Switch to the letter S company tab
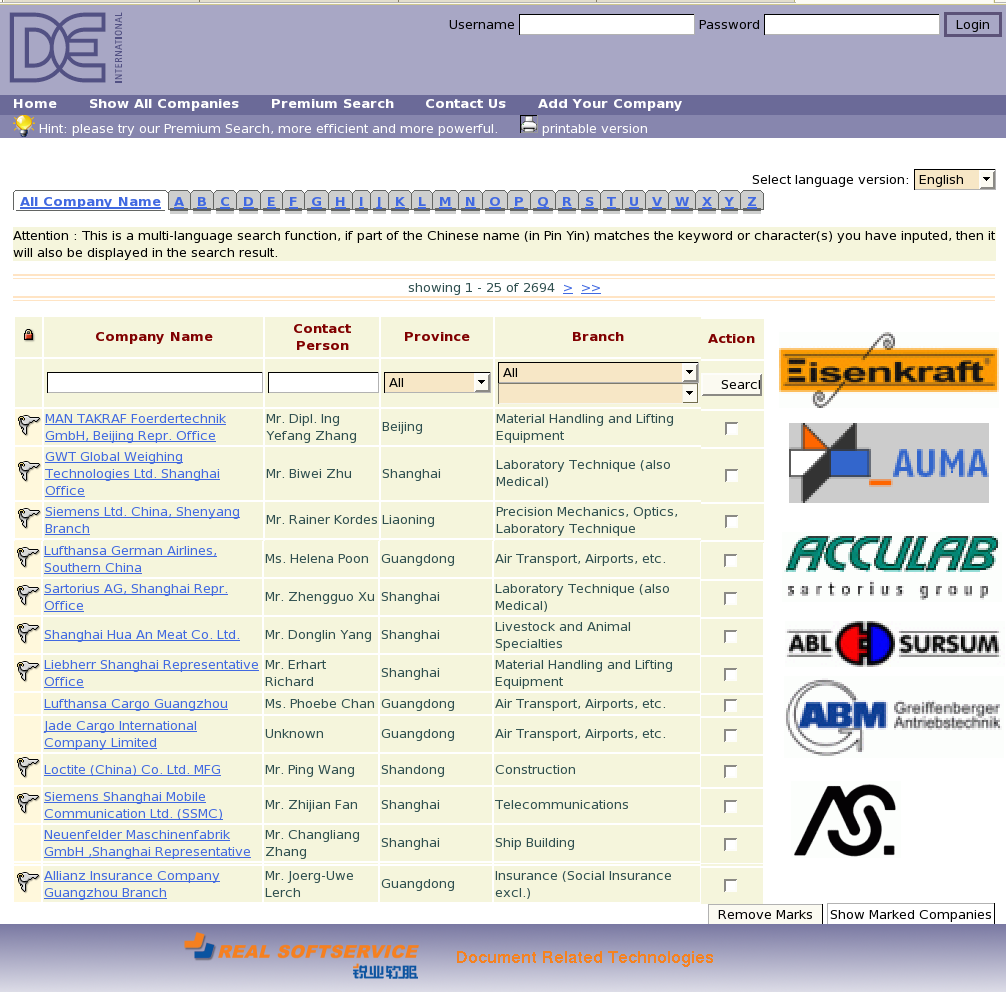 click(589, 201)
